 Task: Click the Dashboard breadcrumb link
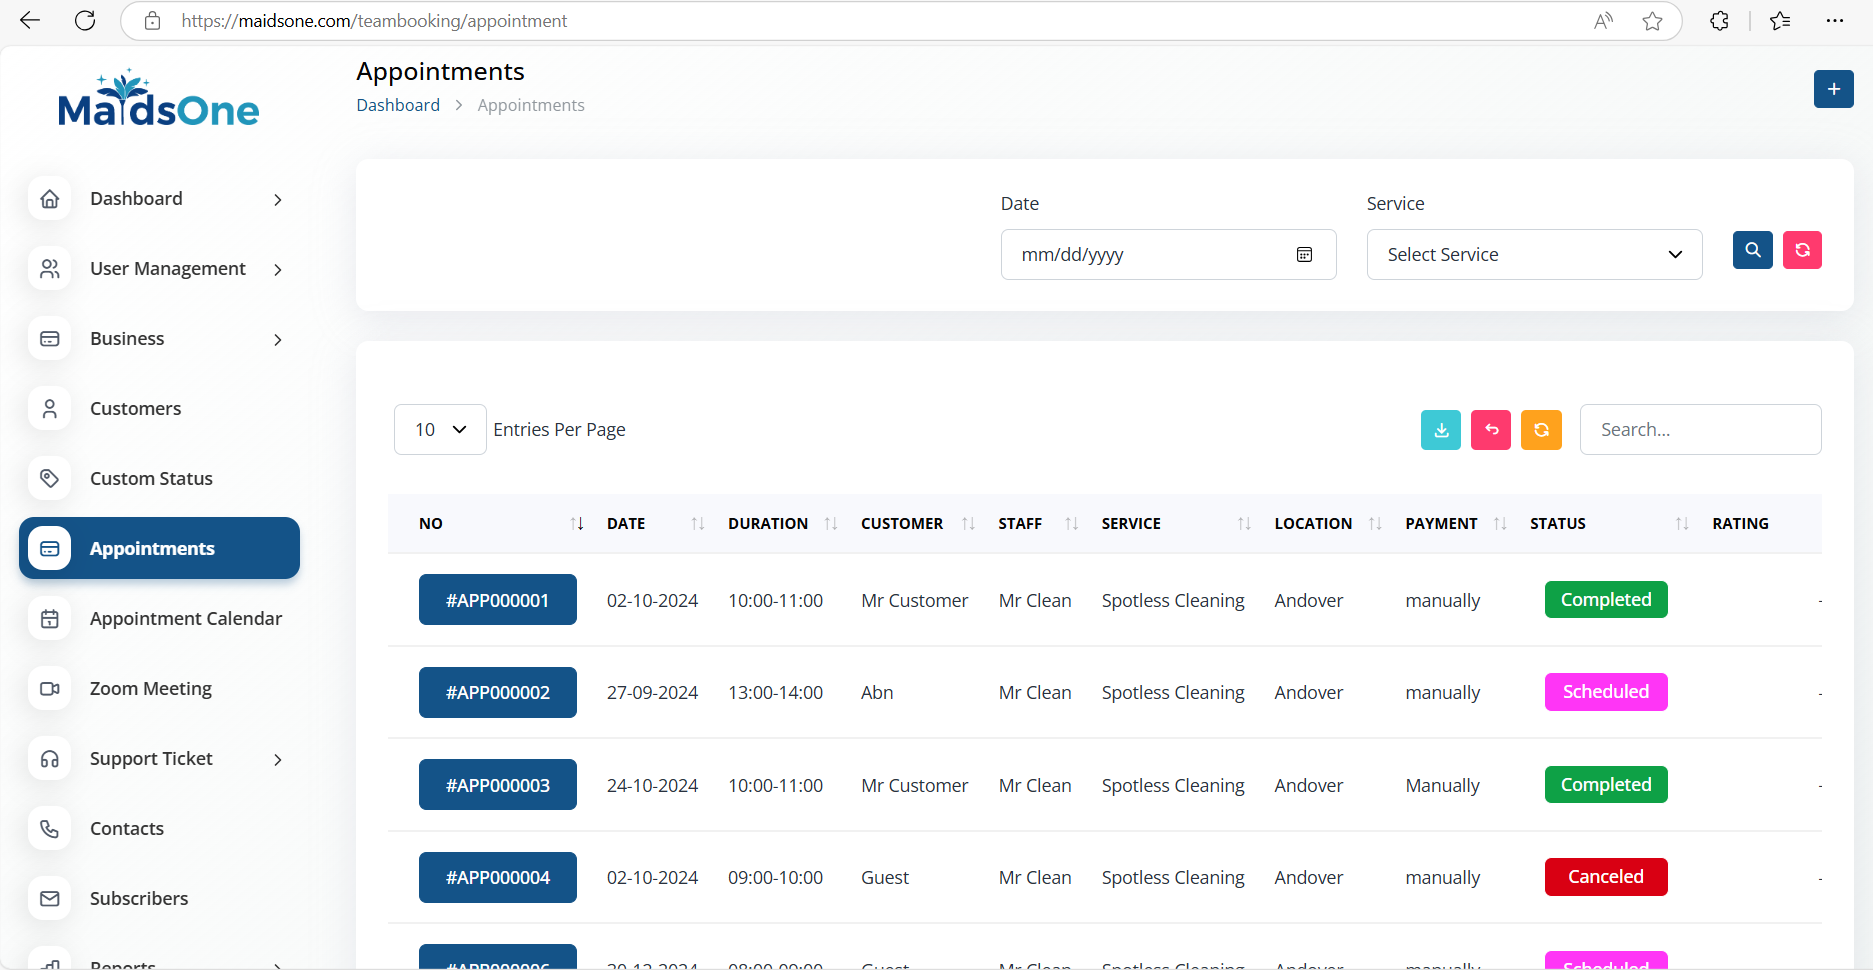click(x=398, y=105)
